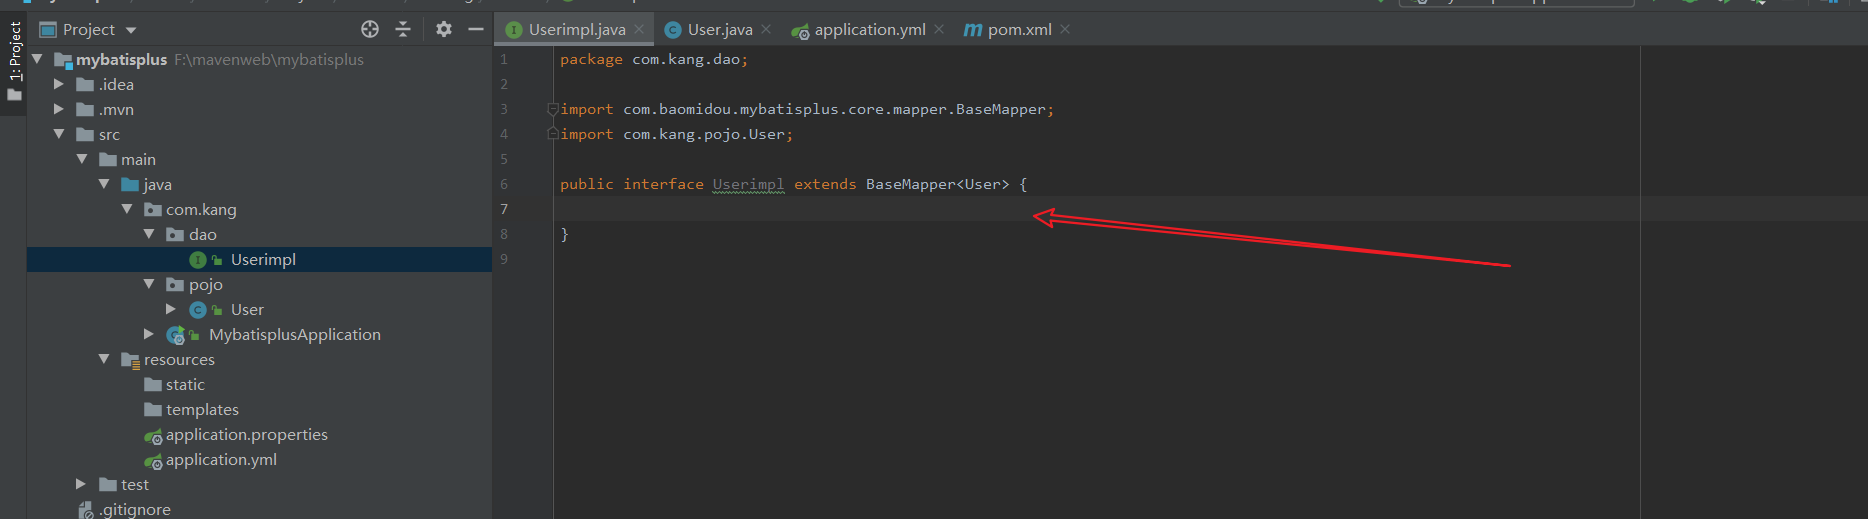Click the dao package folder icon
Viewport: 1868px width, 519px height.
click(175, 234)
